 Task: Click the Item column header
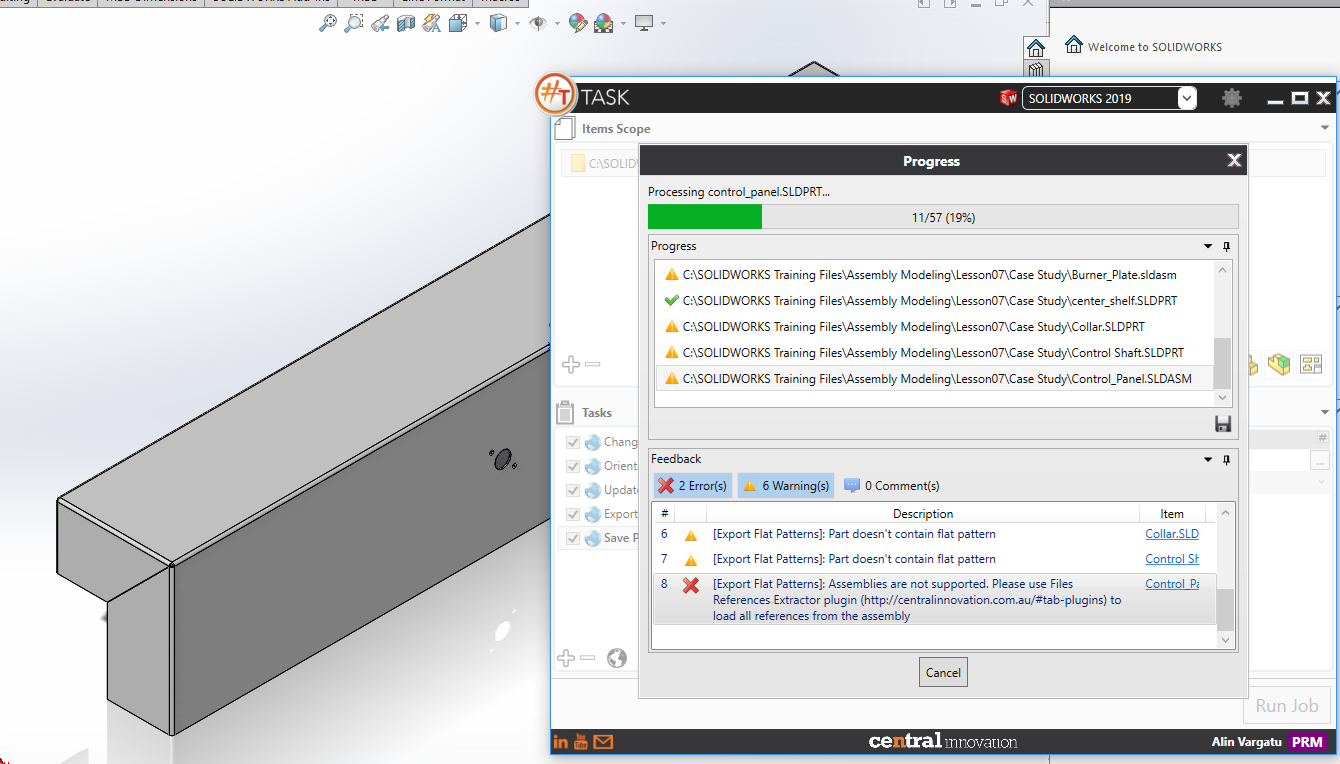tap(1172, 514)
